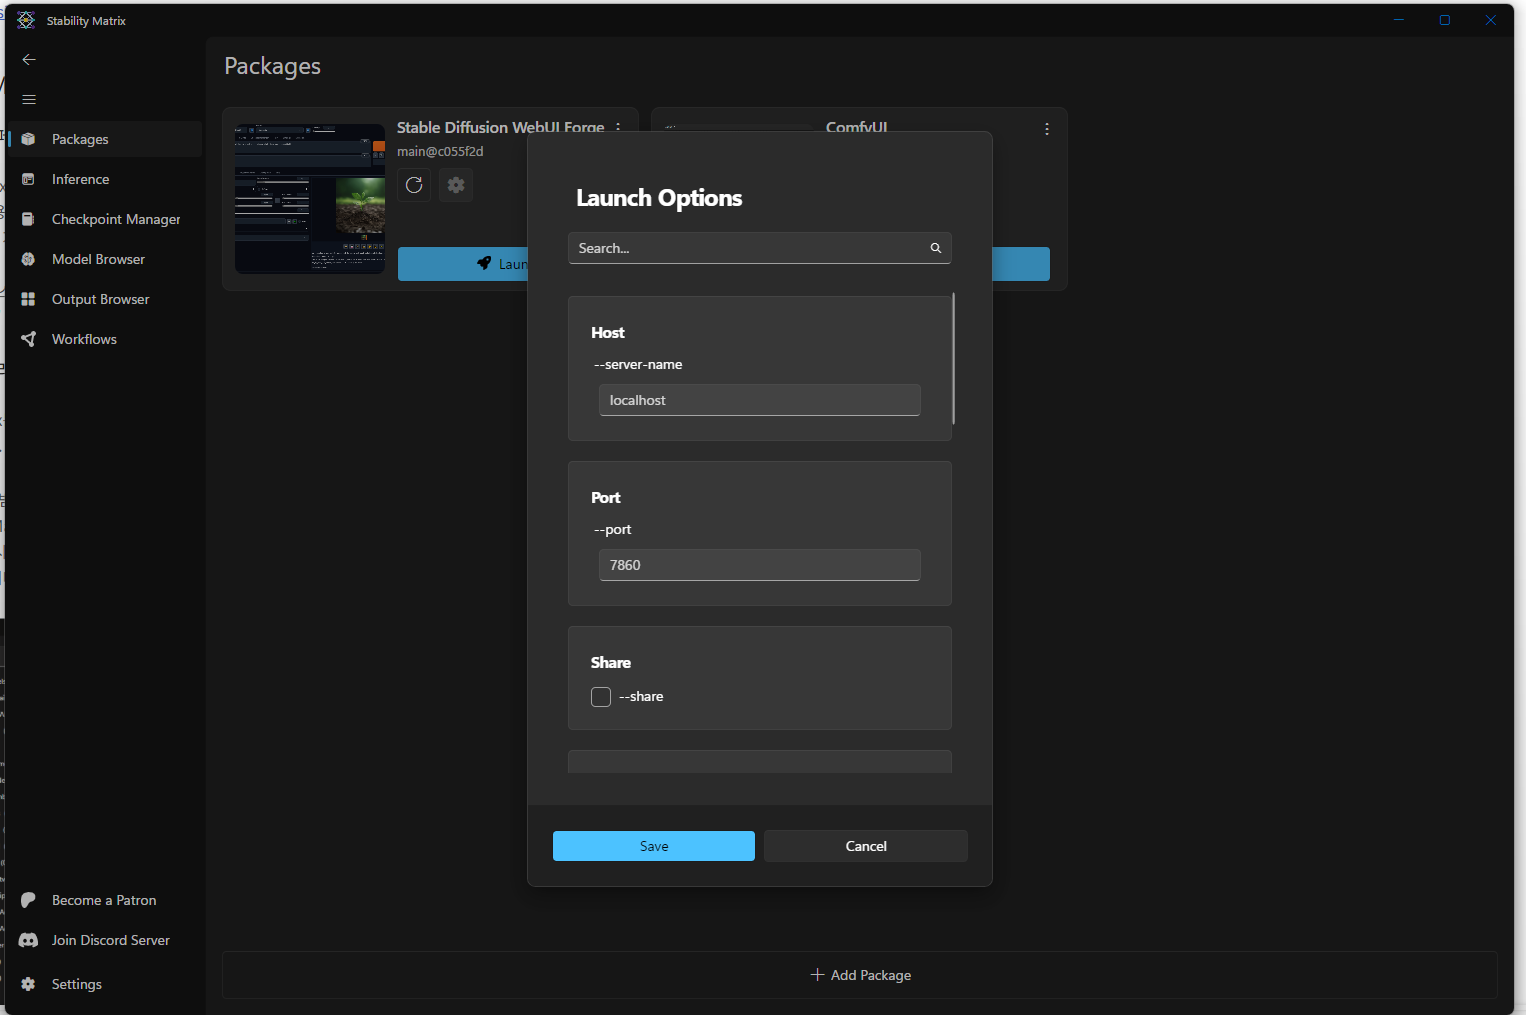Image resolution: width=1526 pixels, height=1015 pixels.
Task: Click the Share section heading
Action: (611, 663)
